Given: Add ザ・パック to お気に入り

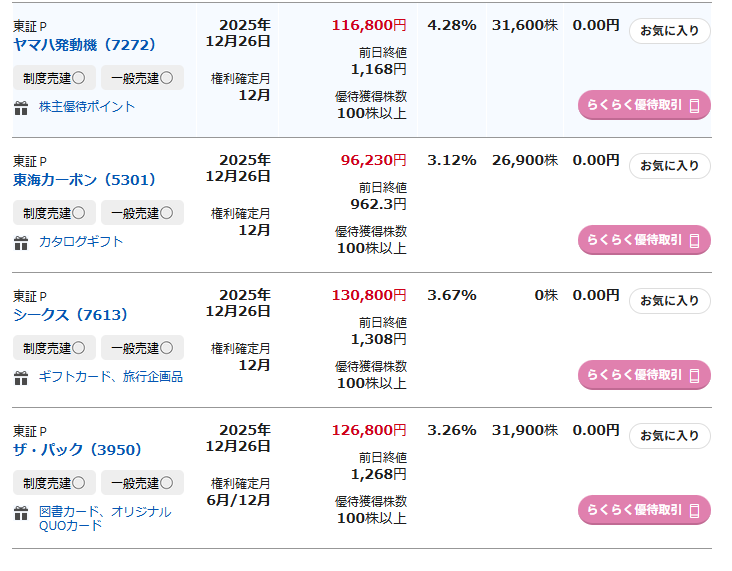Looking at the screenshot, I should (669, 436).
